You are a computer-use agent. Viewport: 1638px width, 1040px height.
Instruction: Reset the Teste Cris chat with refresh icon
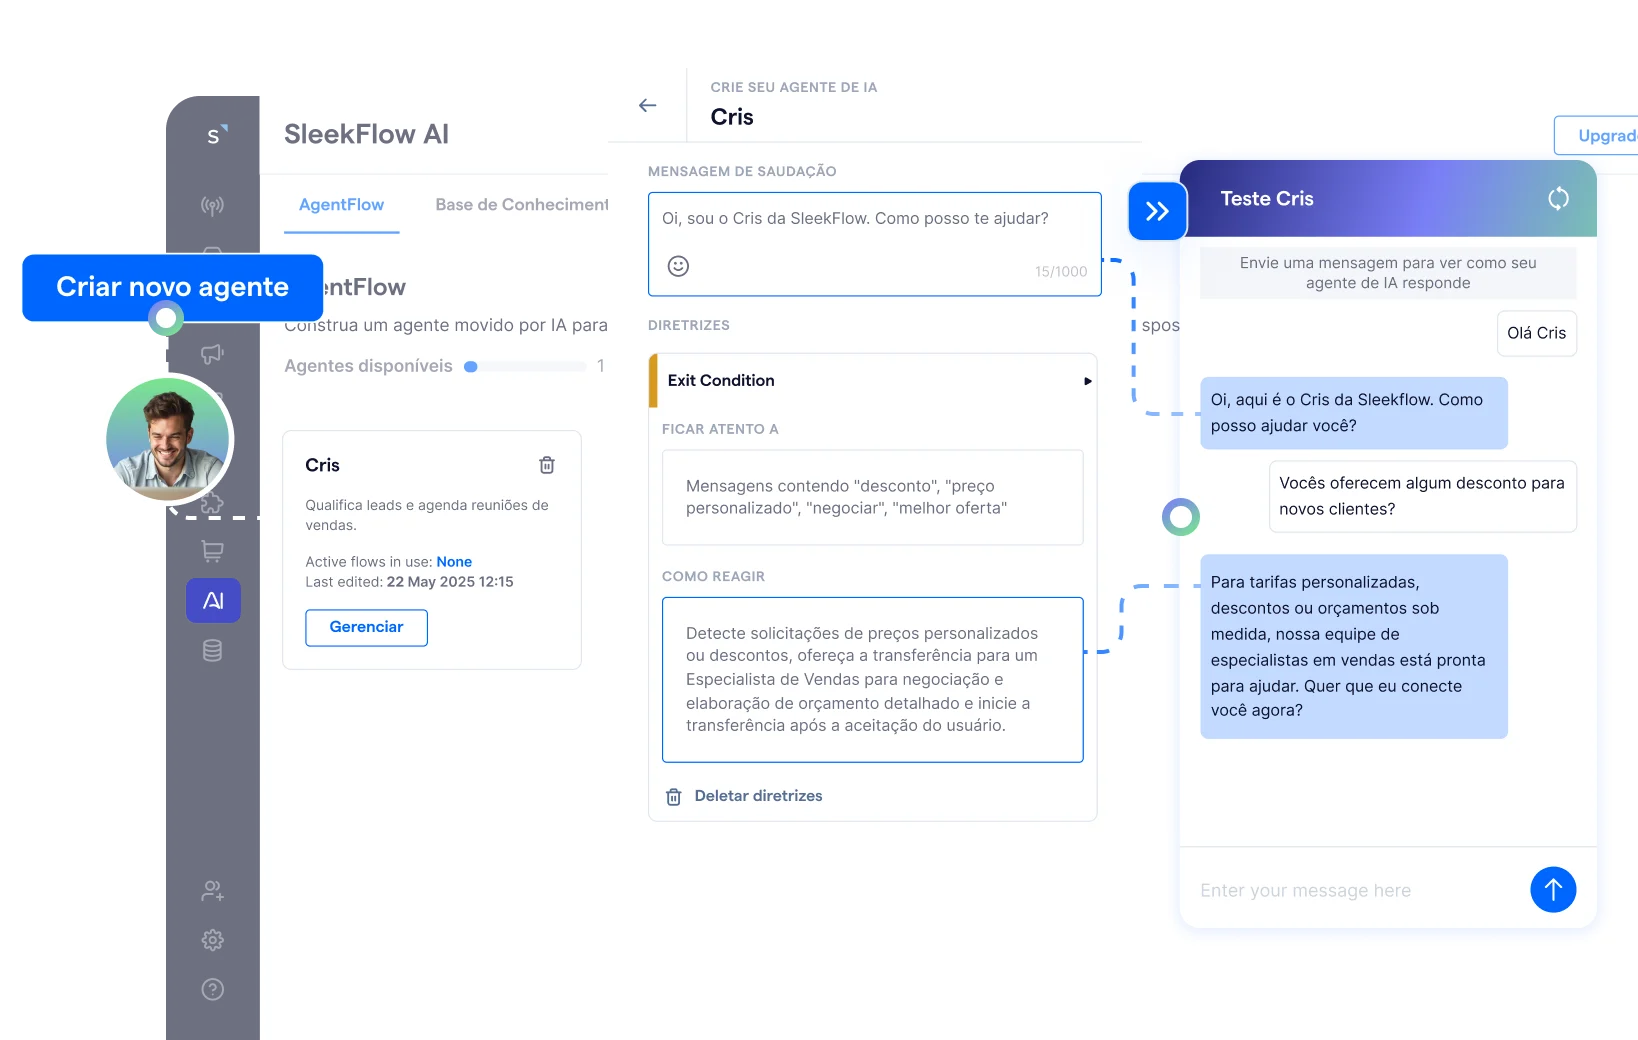coord(1558,198)
